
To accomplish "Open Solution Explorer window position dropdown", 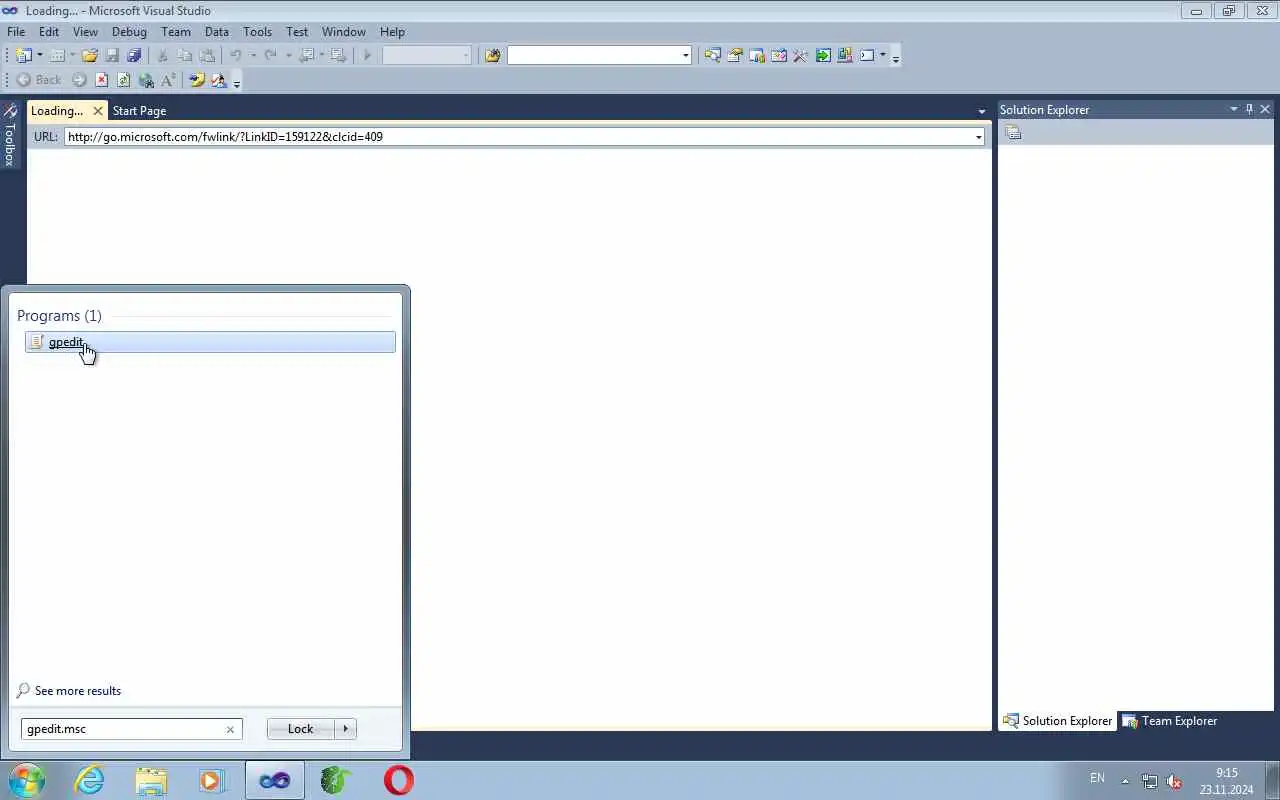I will point(1233,109).
